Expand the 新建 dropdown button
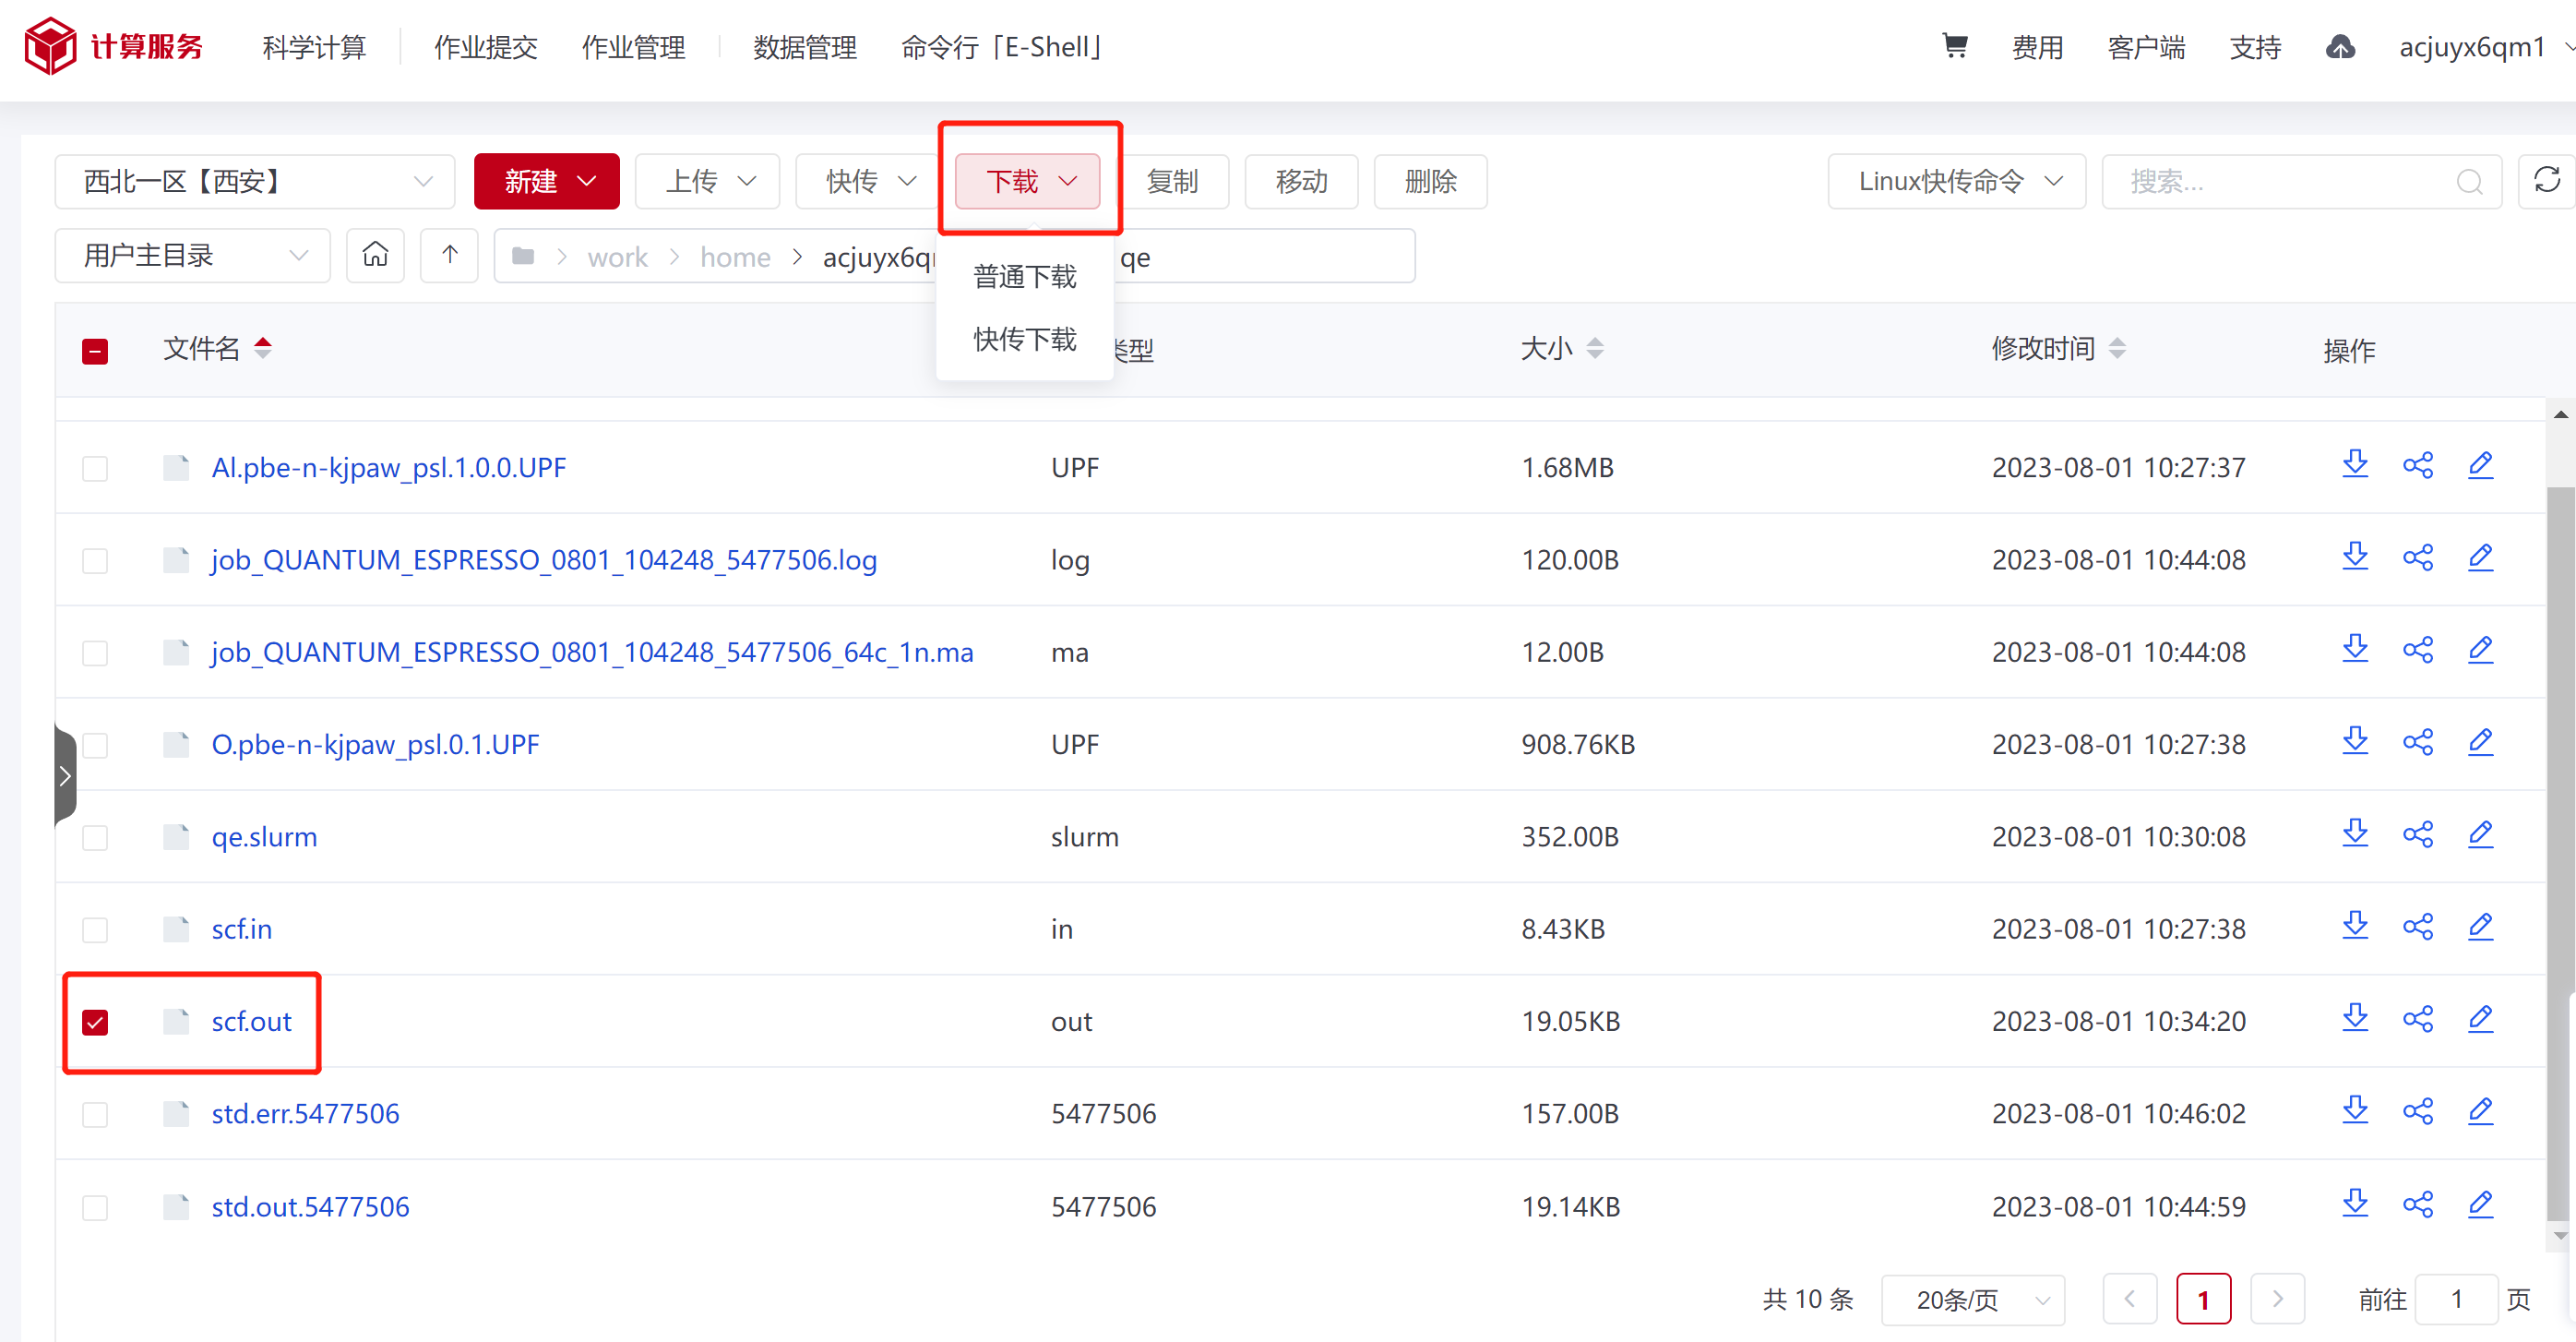Viewport: 2576px width, 1342px height. [547, 181]
